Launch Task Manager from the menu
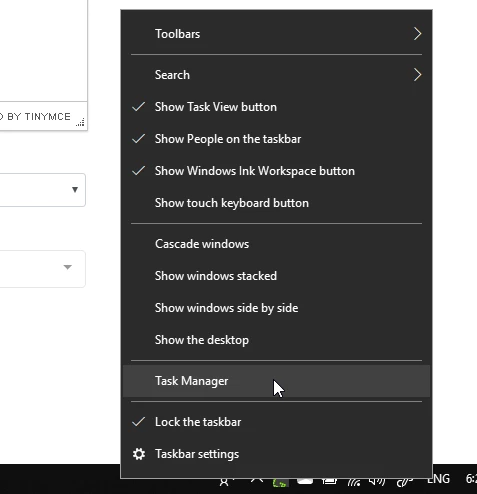Screen dimensions: 477x494 click(x=276, y=381)
